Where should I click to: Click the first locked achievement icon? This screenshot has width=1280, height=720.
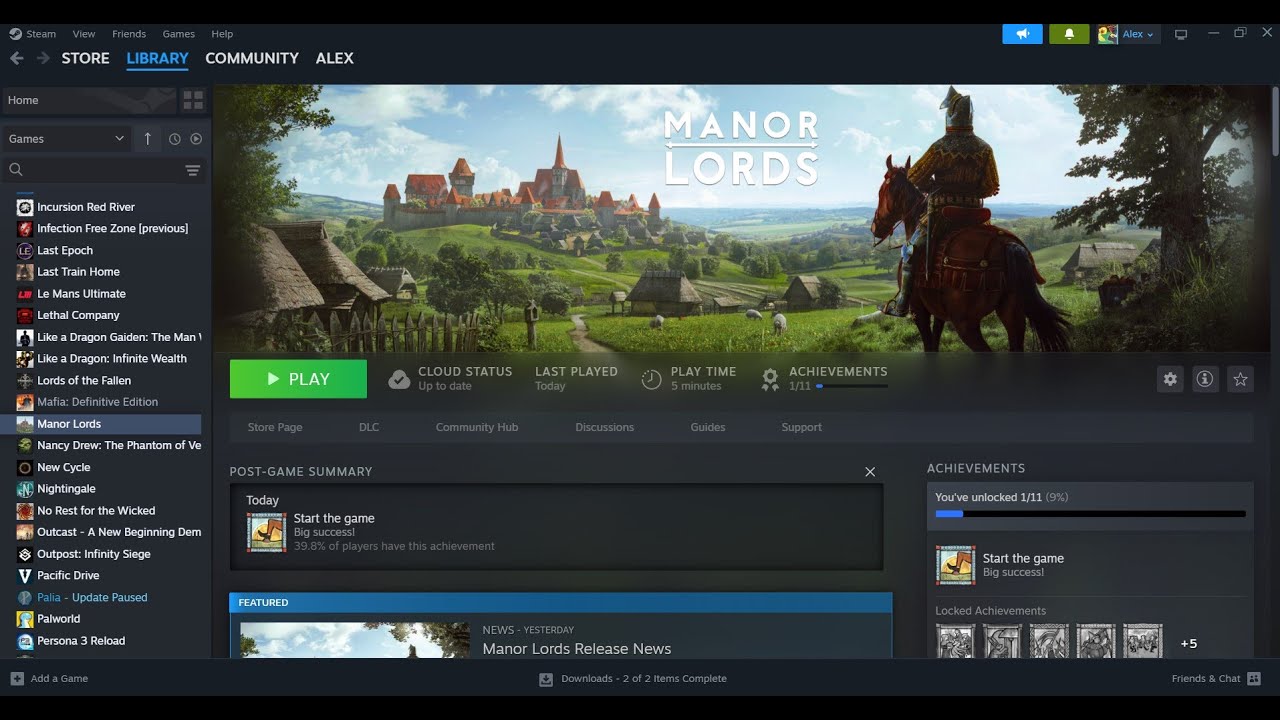point(955,641)
